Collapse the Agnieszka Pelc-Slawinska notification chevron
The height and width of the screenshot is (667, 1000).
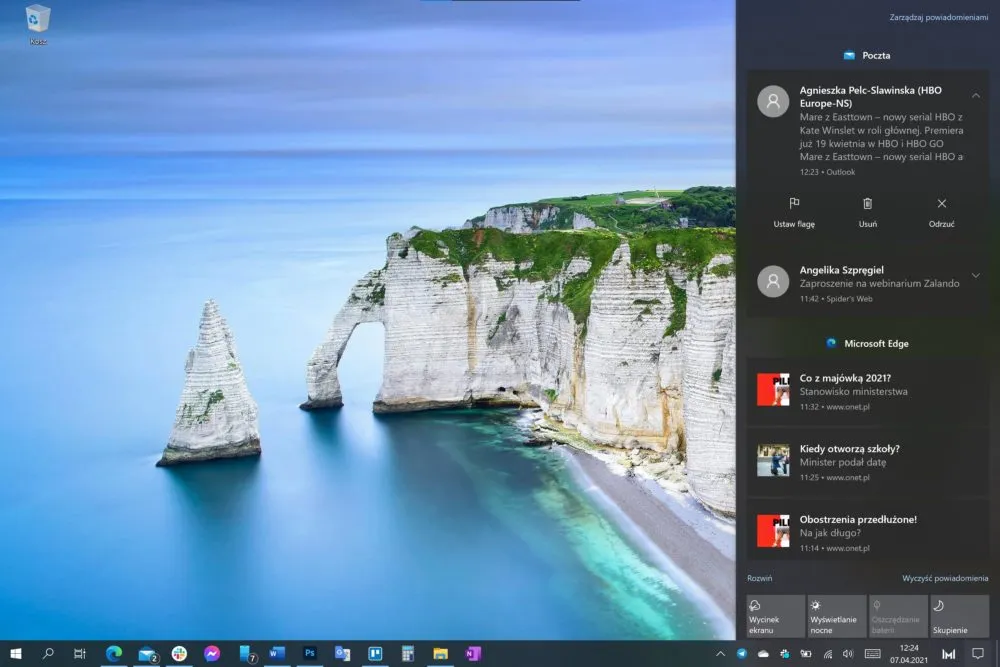tap(976, 96)
